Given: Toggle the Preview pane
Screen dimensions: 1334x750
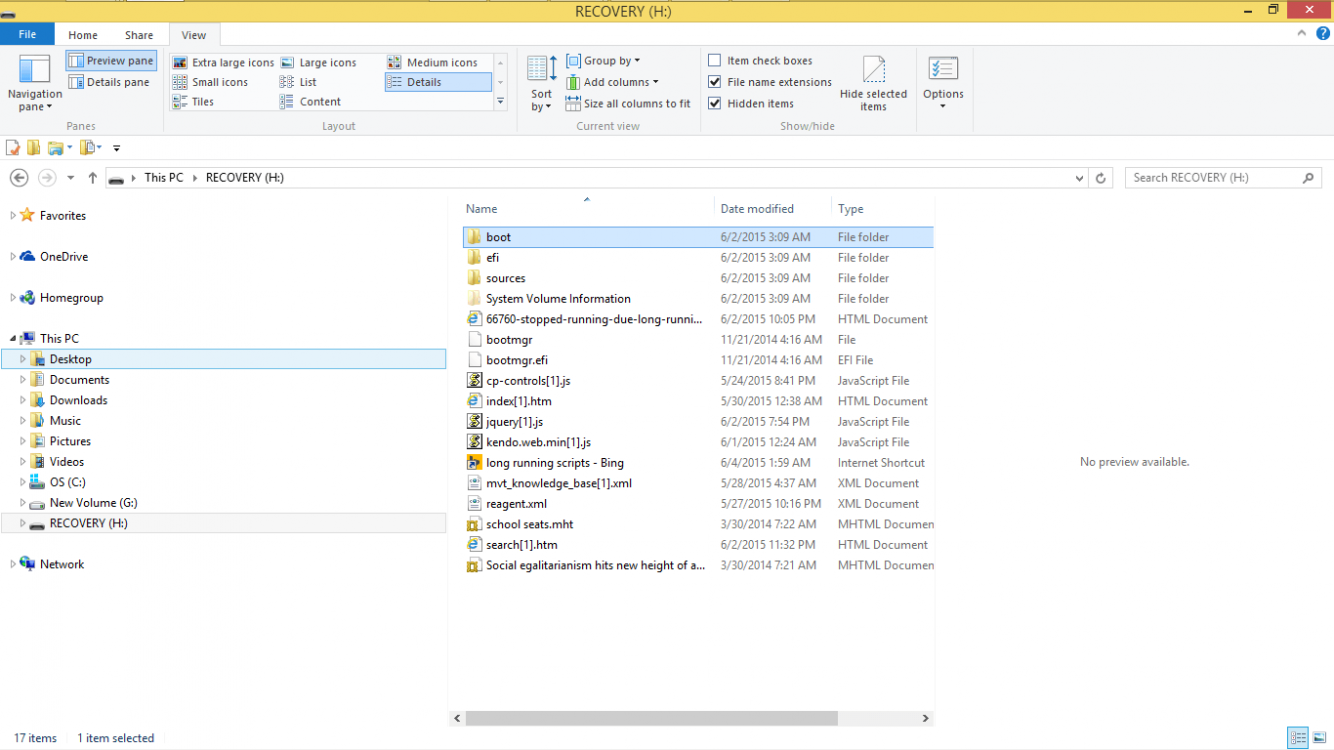Looking at the screenshot, I should [111, 61].
